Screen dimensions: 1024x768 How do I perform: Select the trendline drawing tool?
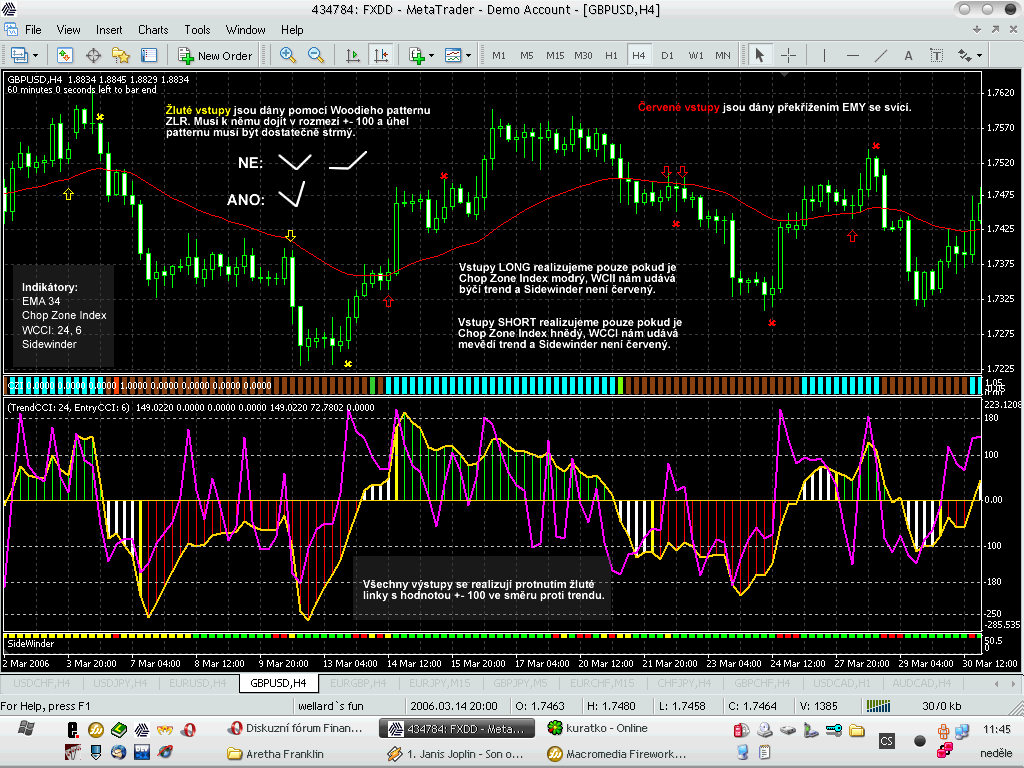pos(880,55)
